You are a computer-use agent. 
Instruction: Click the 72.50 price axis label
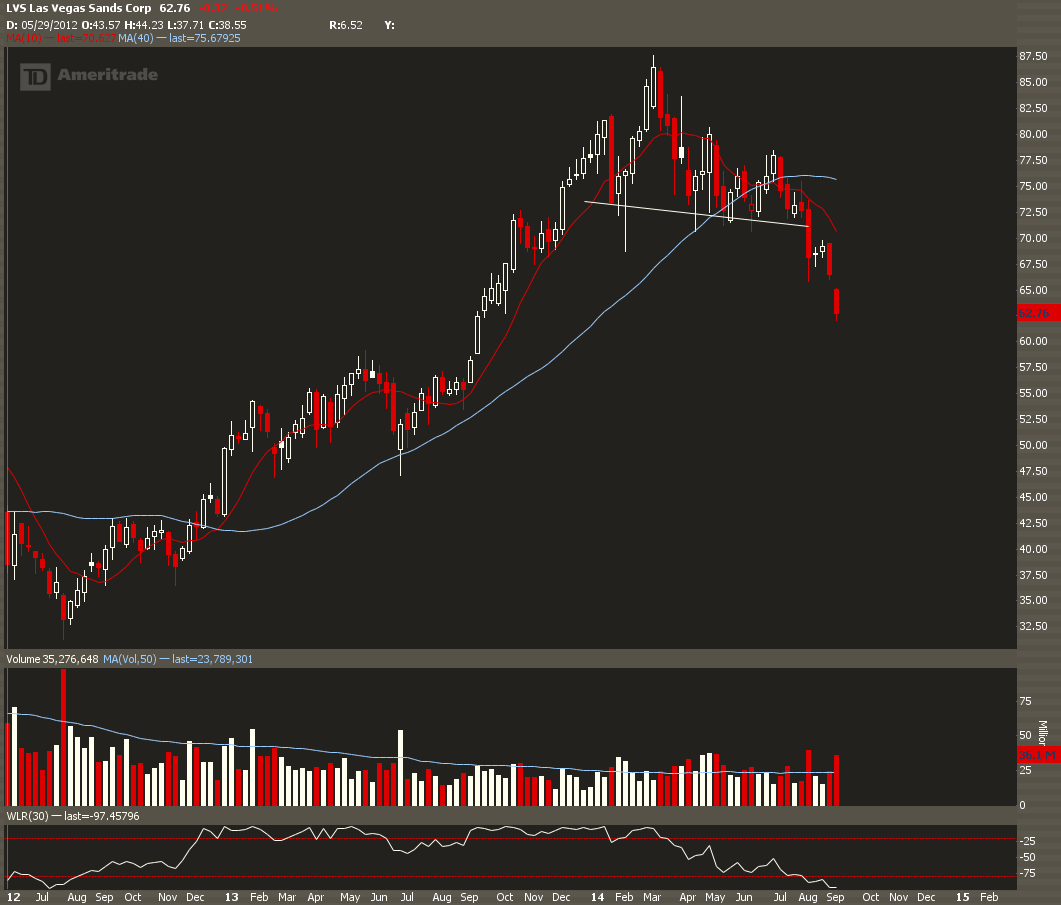point(1033,212)
